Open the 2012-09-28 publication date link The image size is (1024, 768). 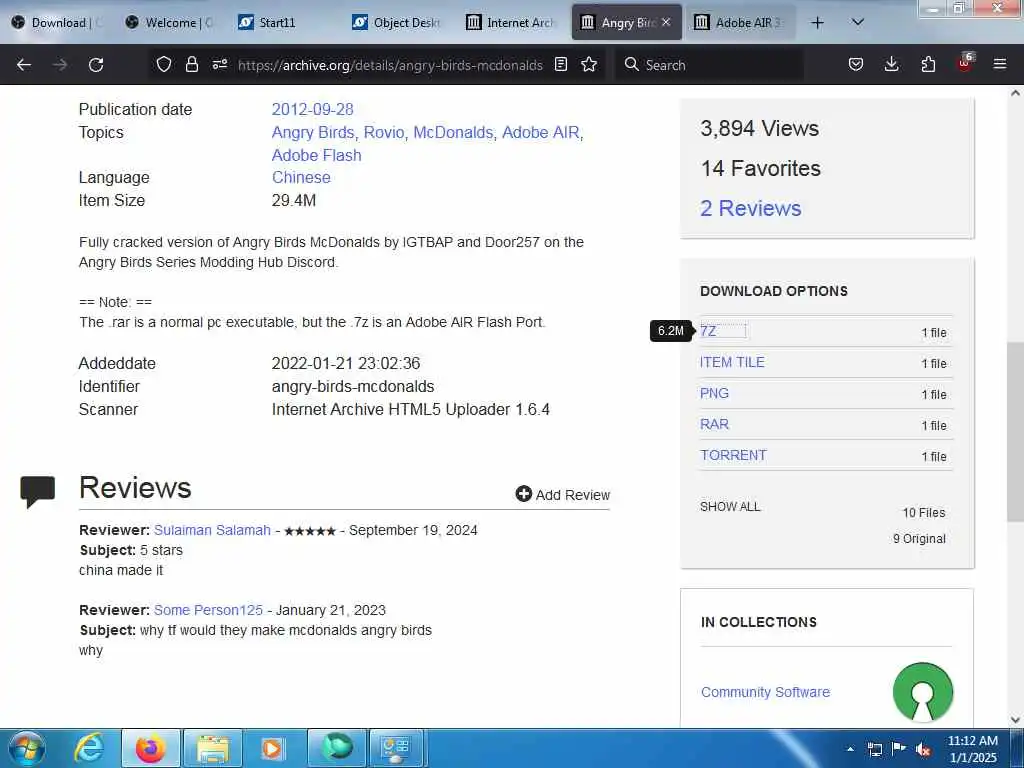point(312,109)
